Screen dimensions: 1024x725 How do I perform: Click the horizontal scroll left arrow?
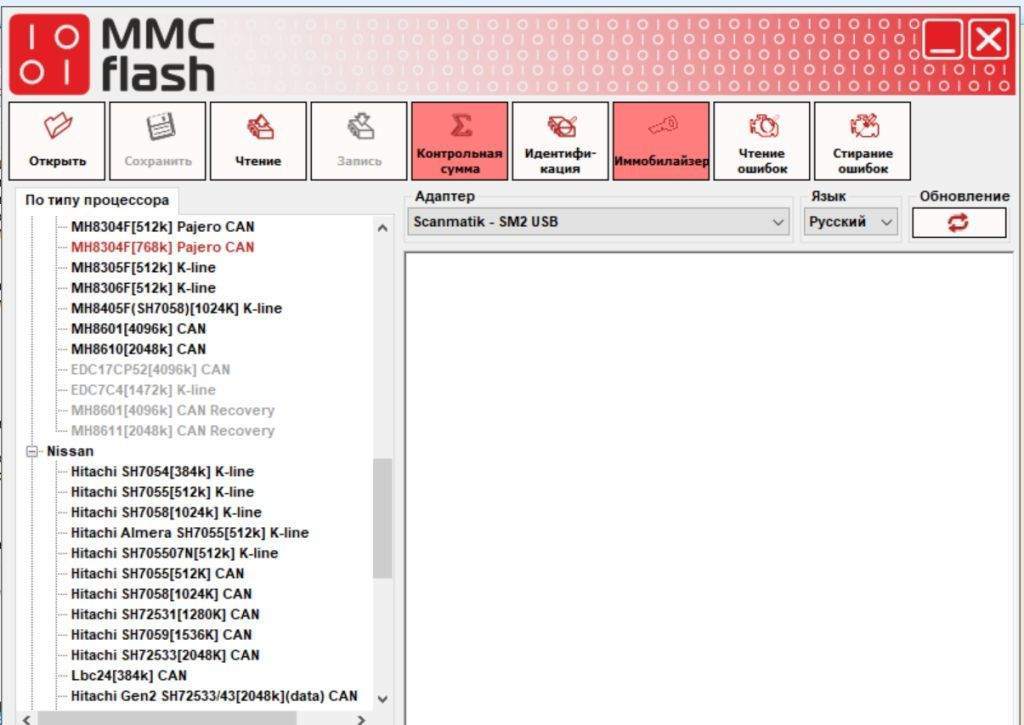pos(26,719)
